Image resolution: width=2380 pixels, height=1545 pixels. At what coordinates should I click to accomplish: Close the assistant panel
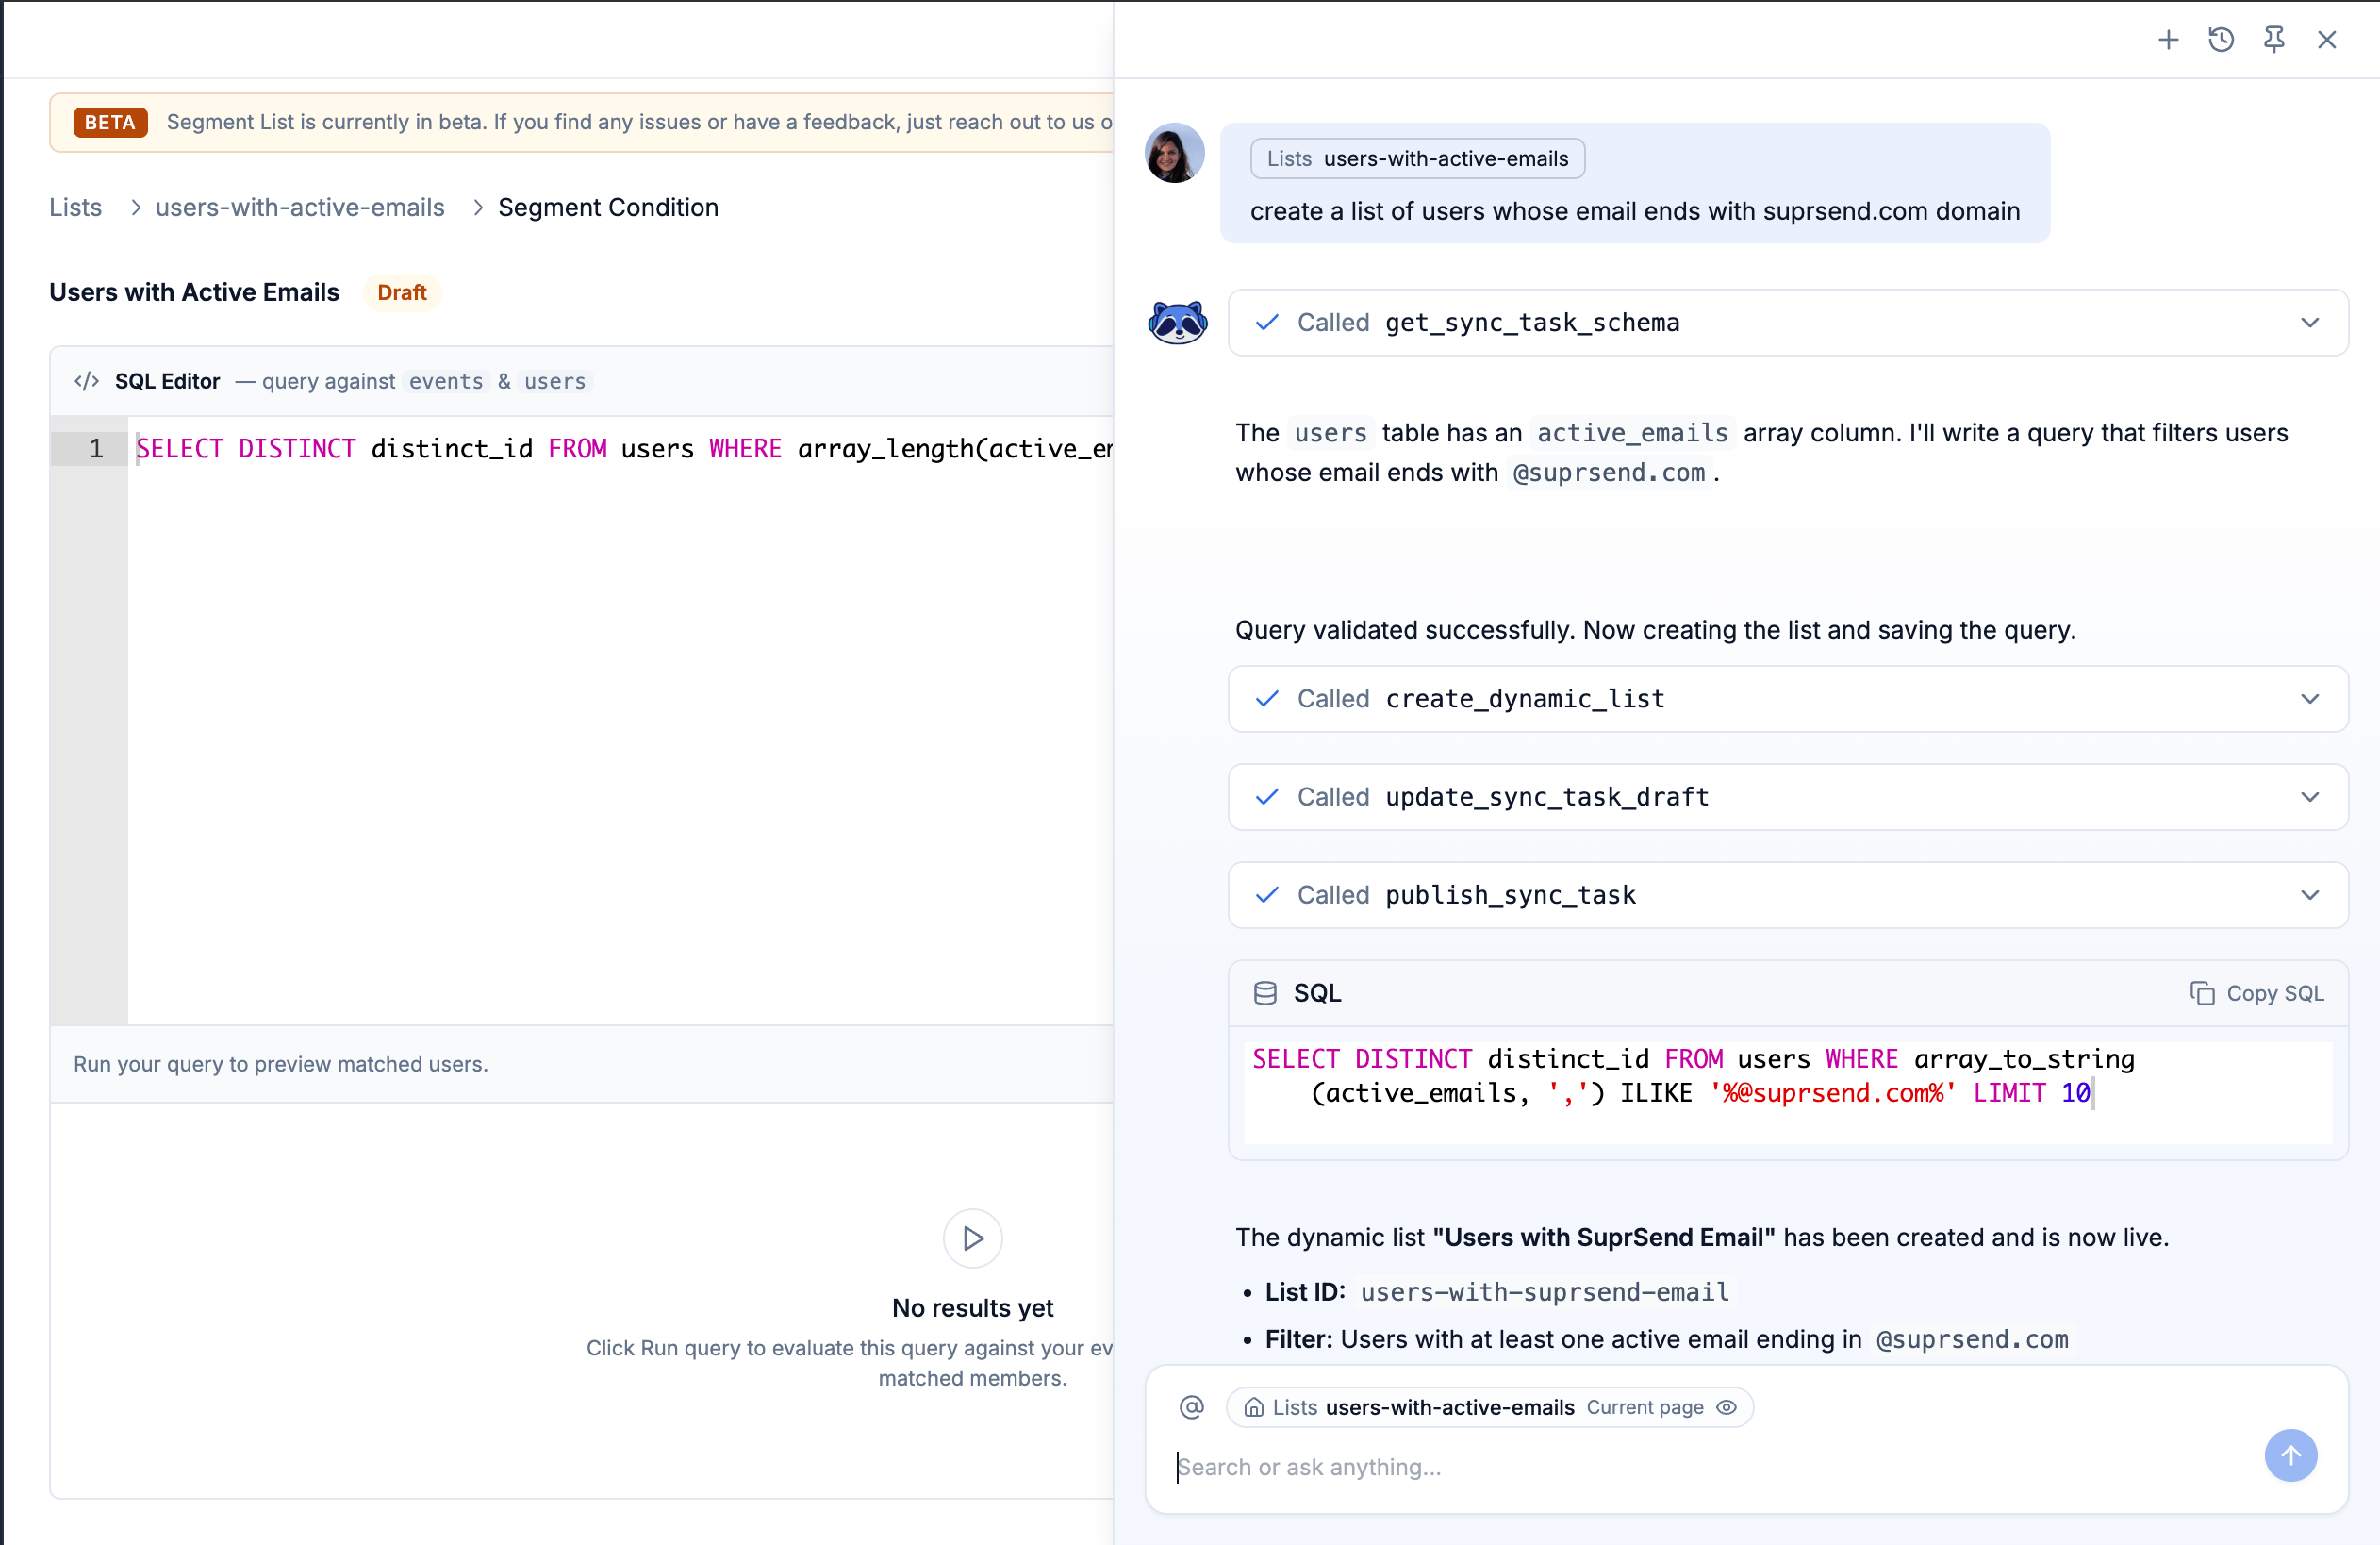pyautogui.click(x=2327, y=40)
